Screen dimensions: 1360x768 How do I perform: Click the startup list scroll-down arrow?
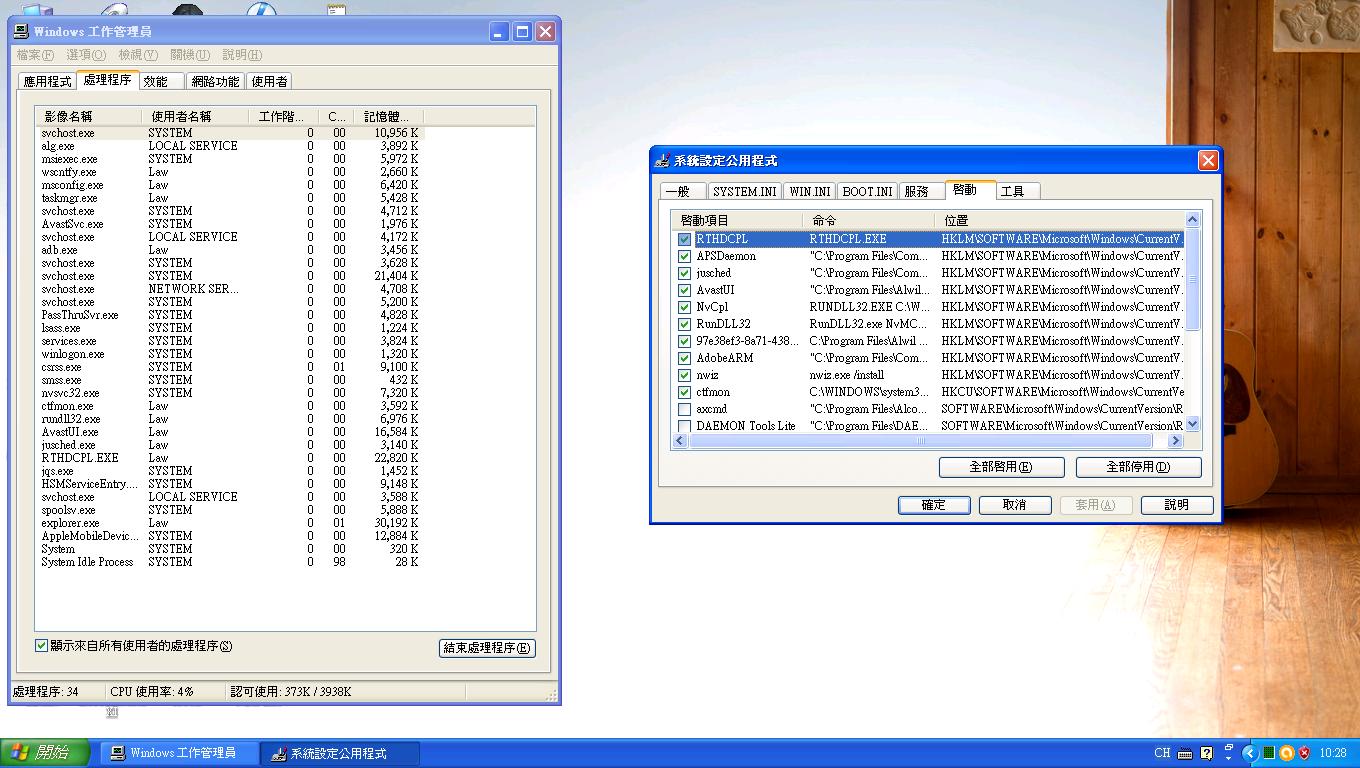click(1192, 425)
